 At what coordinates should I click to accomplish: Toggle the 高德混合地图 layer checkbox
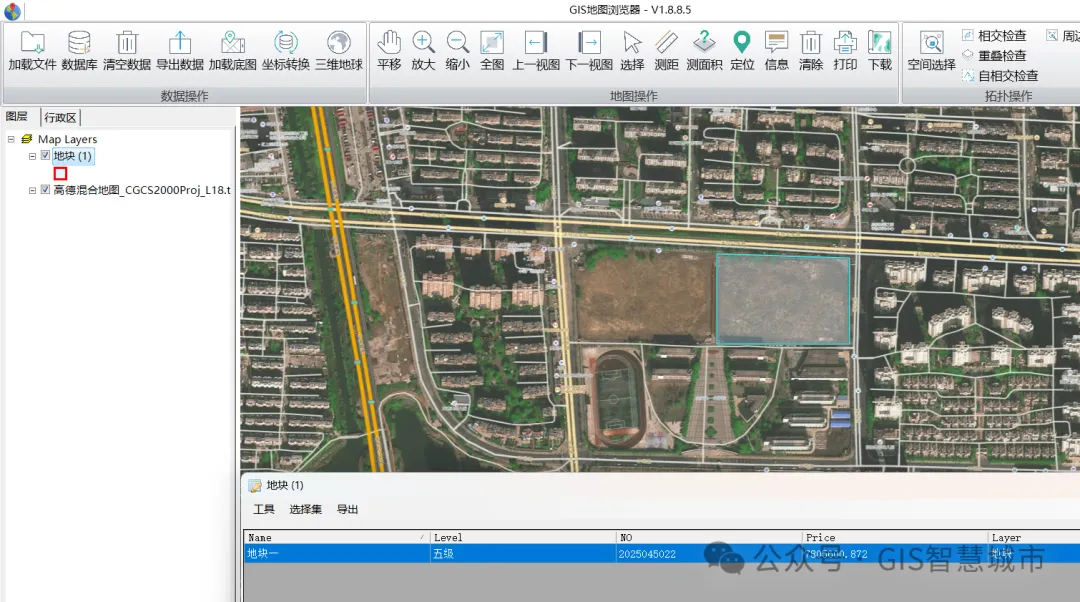(45, 190)
